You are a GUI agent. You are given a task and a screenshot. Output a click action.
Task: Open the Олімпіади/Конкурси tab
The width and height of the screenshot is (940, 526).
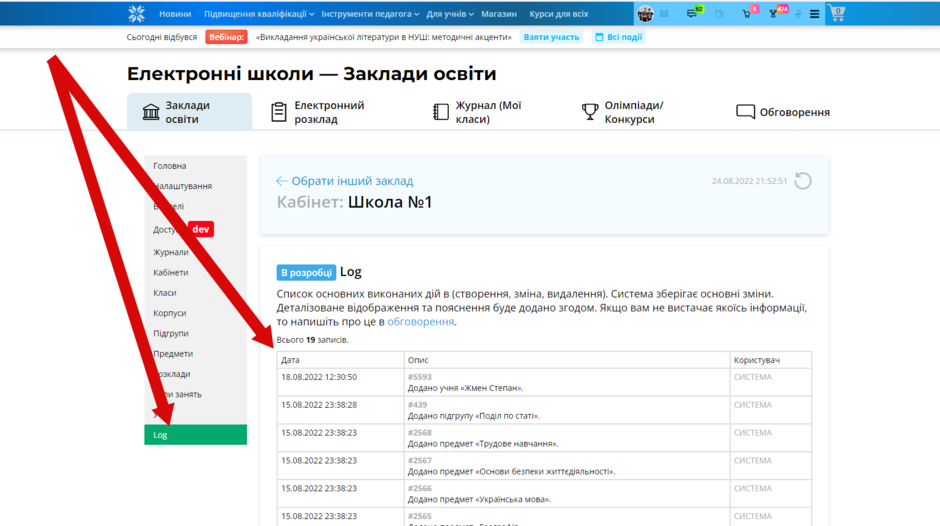tap(623, 112)
